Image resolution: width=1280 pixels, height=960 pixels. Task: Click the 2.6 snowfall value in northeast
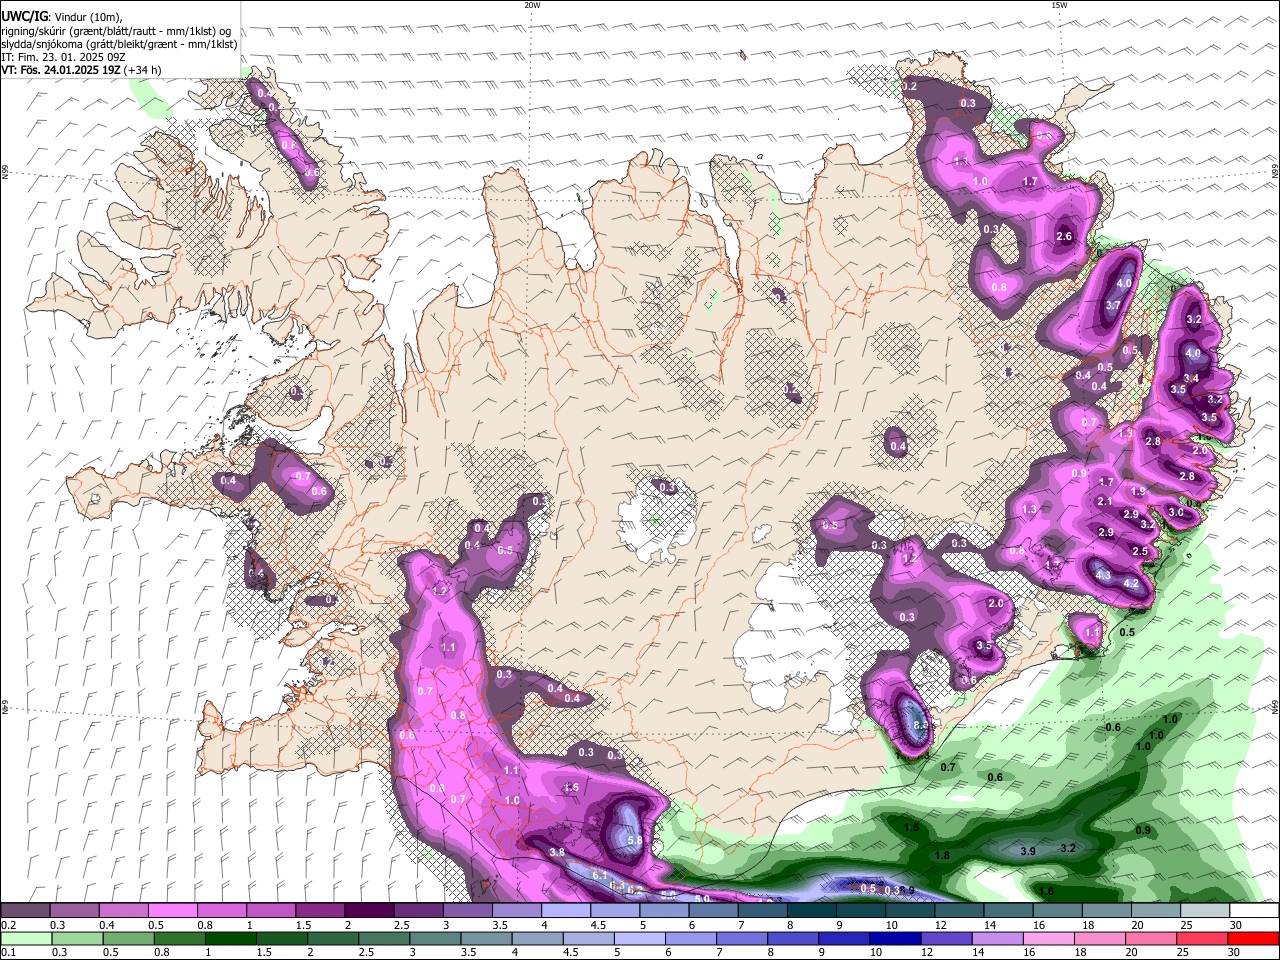(1064, 237)
